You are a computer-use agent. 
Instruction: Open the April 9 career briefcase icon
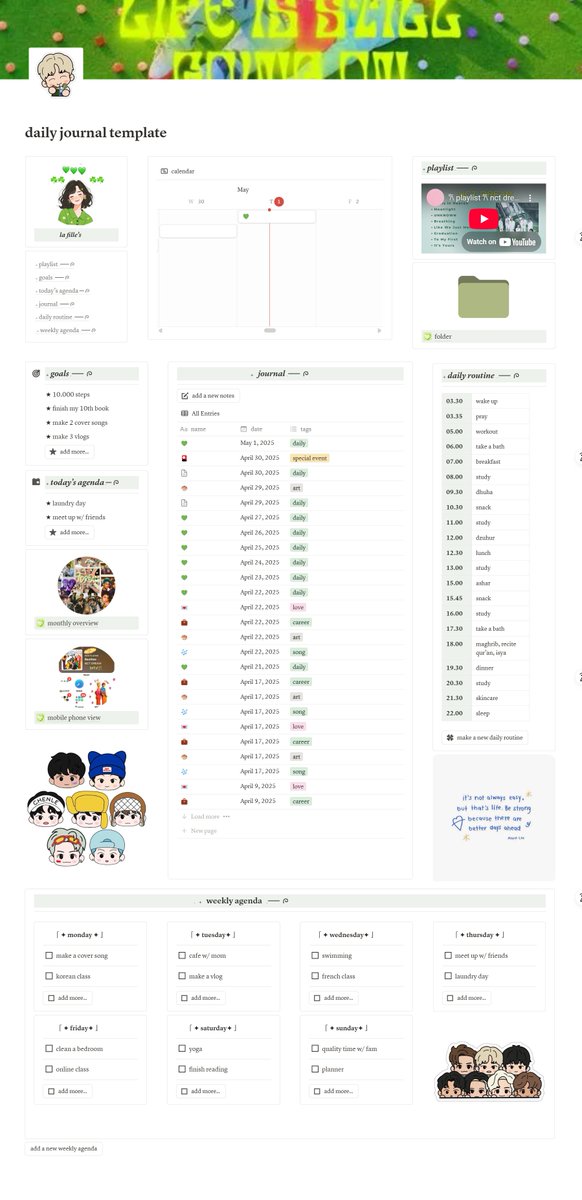point(184,801)
